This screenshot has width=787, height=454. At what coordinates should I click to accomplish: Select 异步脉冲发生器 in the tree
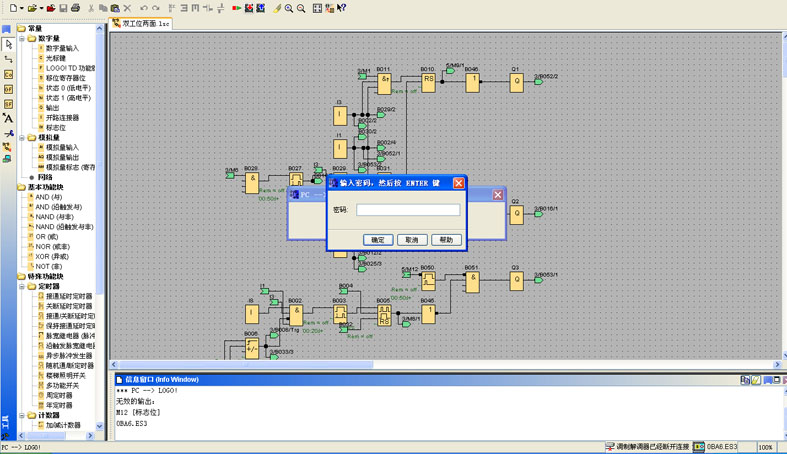coord(69,356)
